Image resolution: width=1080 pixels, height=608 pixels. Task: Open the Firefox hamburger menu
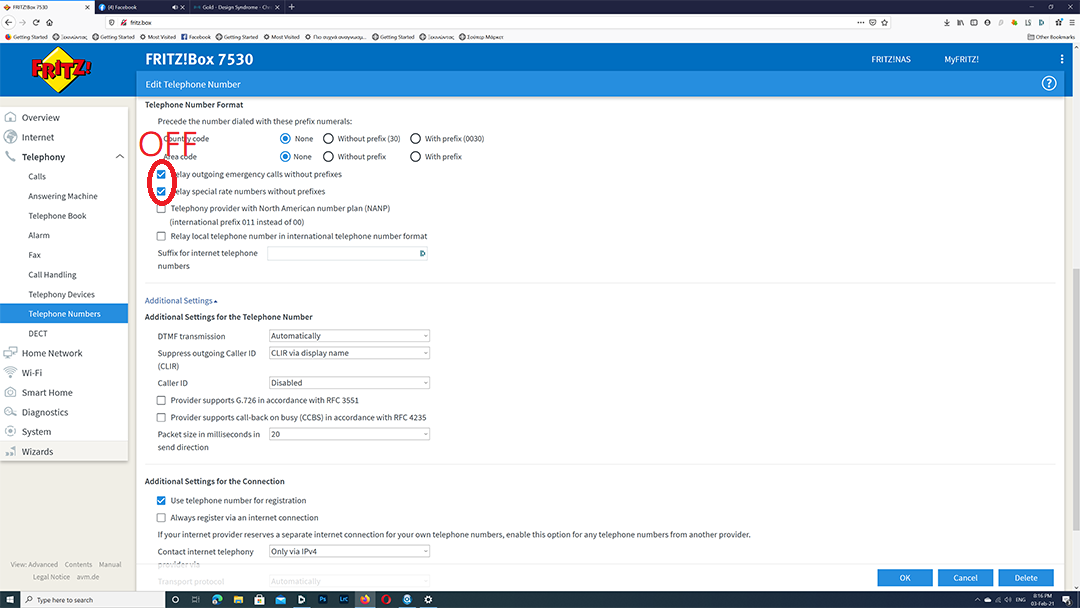pyautogui.click(x=1072, y=22)
